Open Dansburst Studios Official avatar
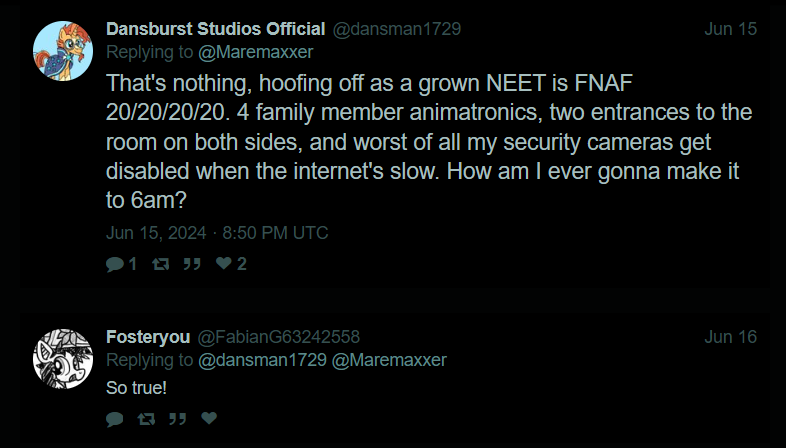 coord(64,50)
